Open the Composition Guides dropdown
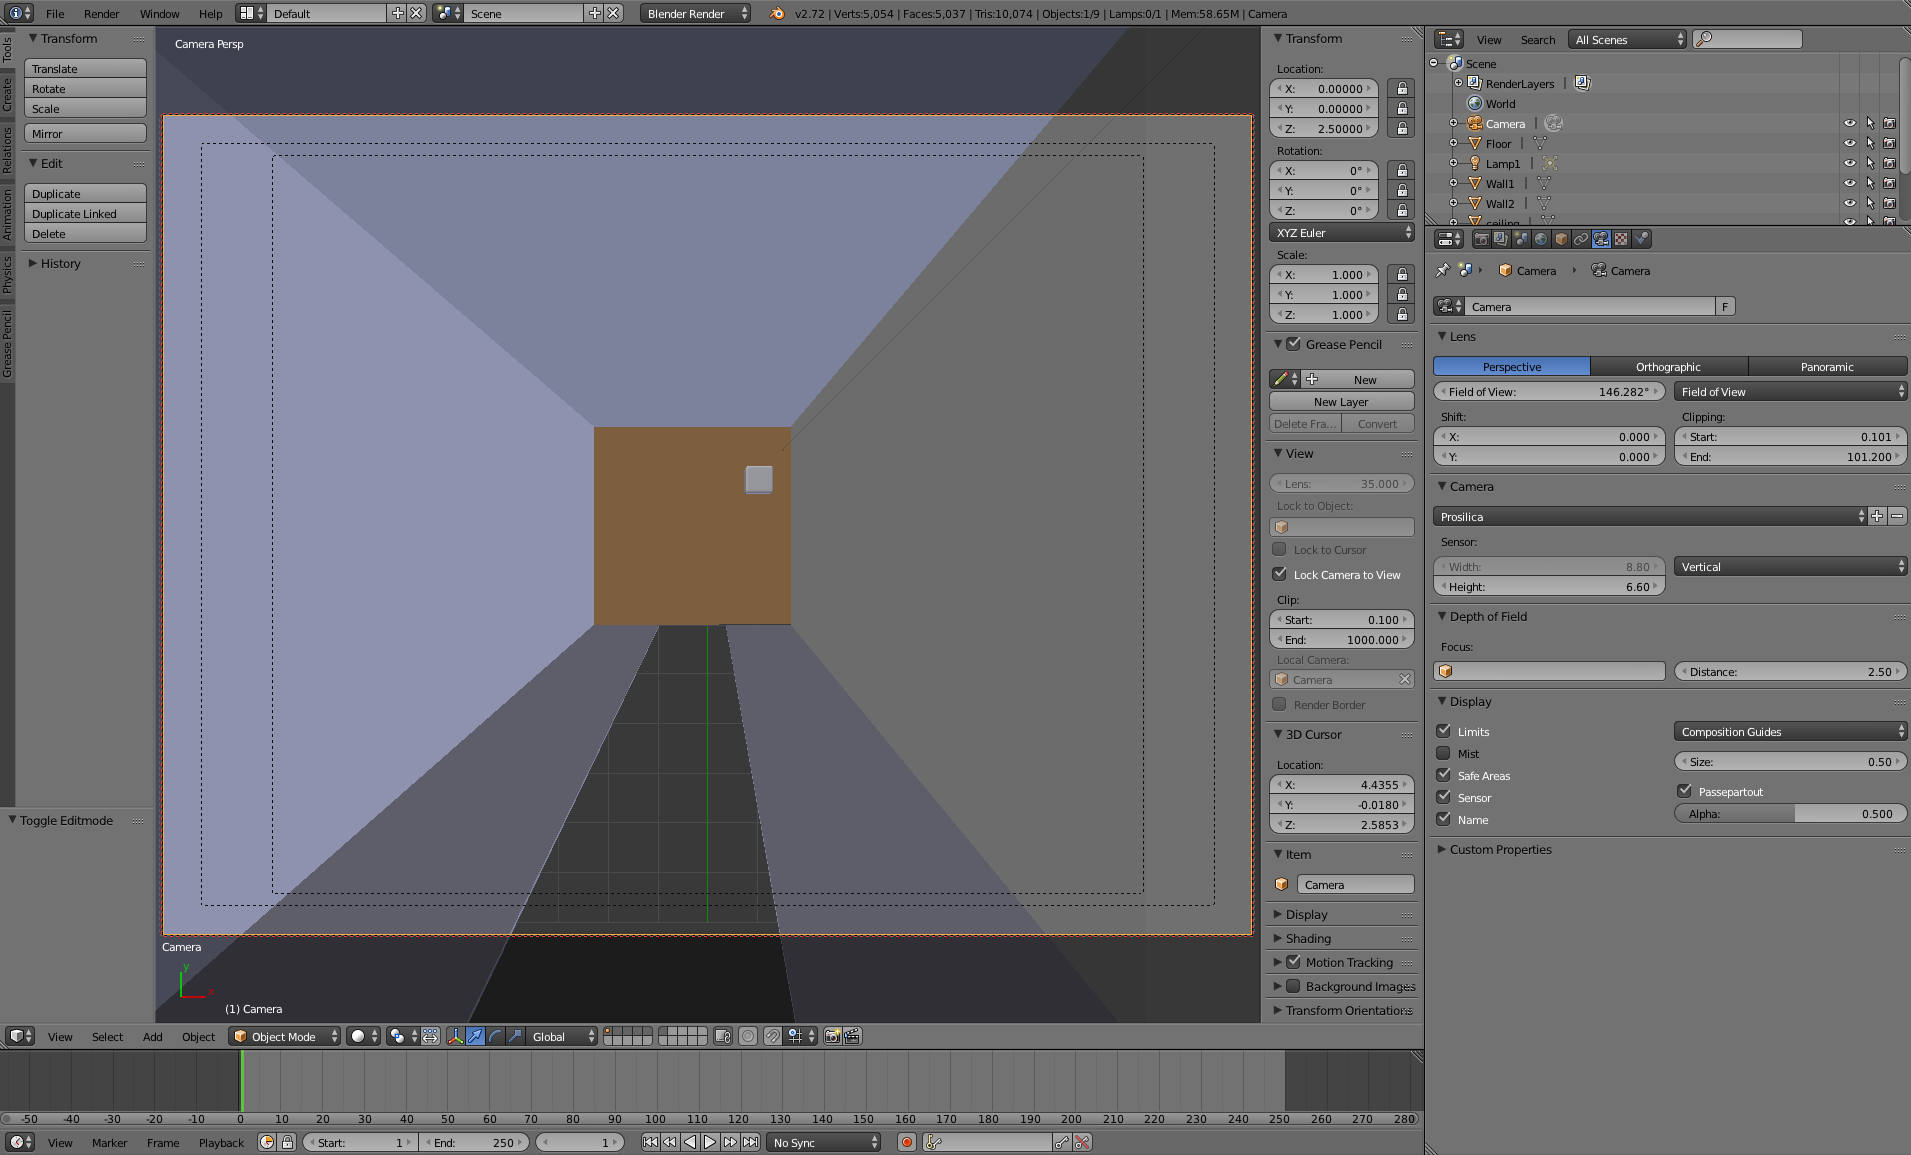This screenshot has height=1155, width=1911. pos(1790,731)
